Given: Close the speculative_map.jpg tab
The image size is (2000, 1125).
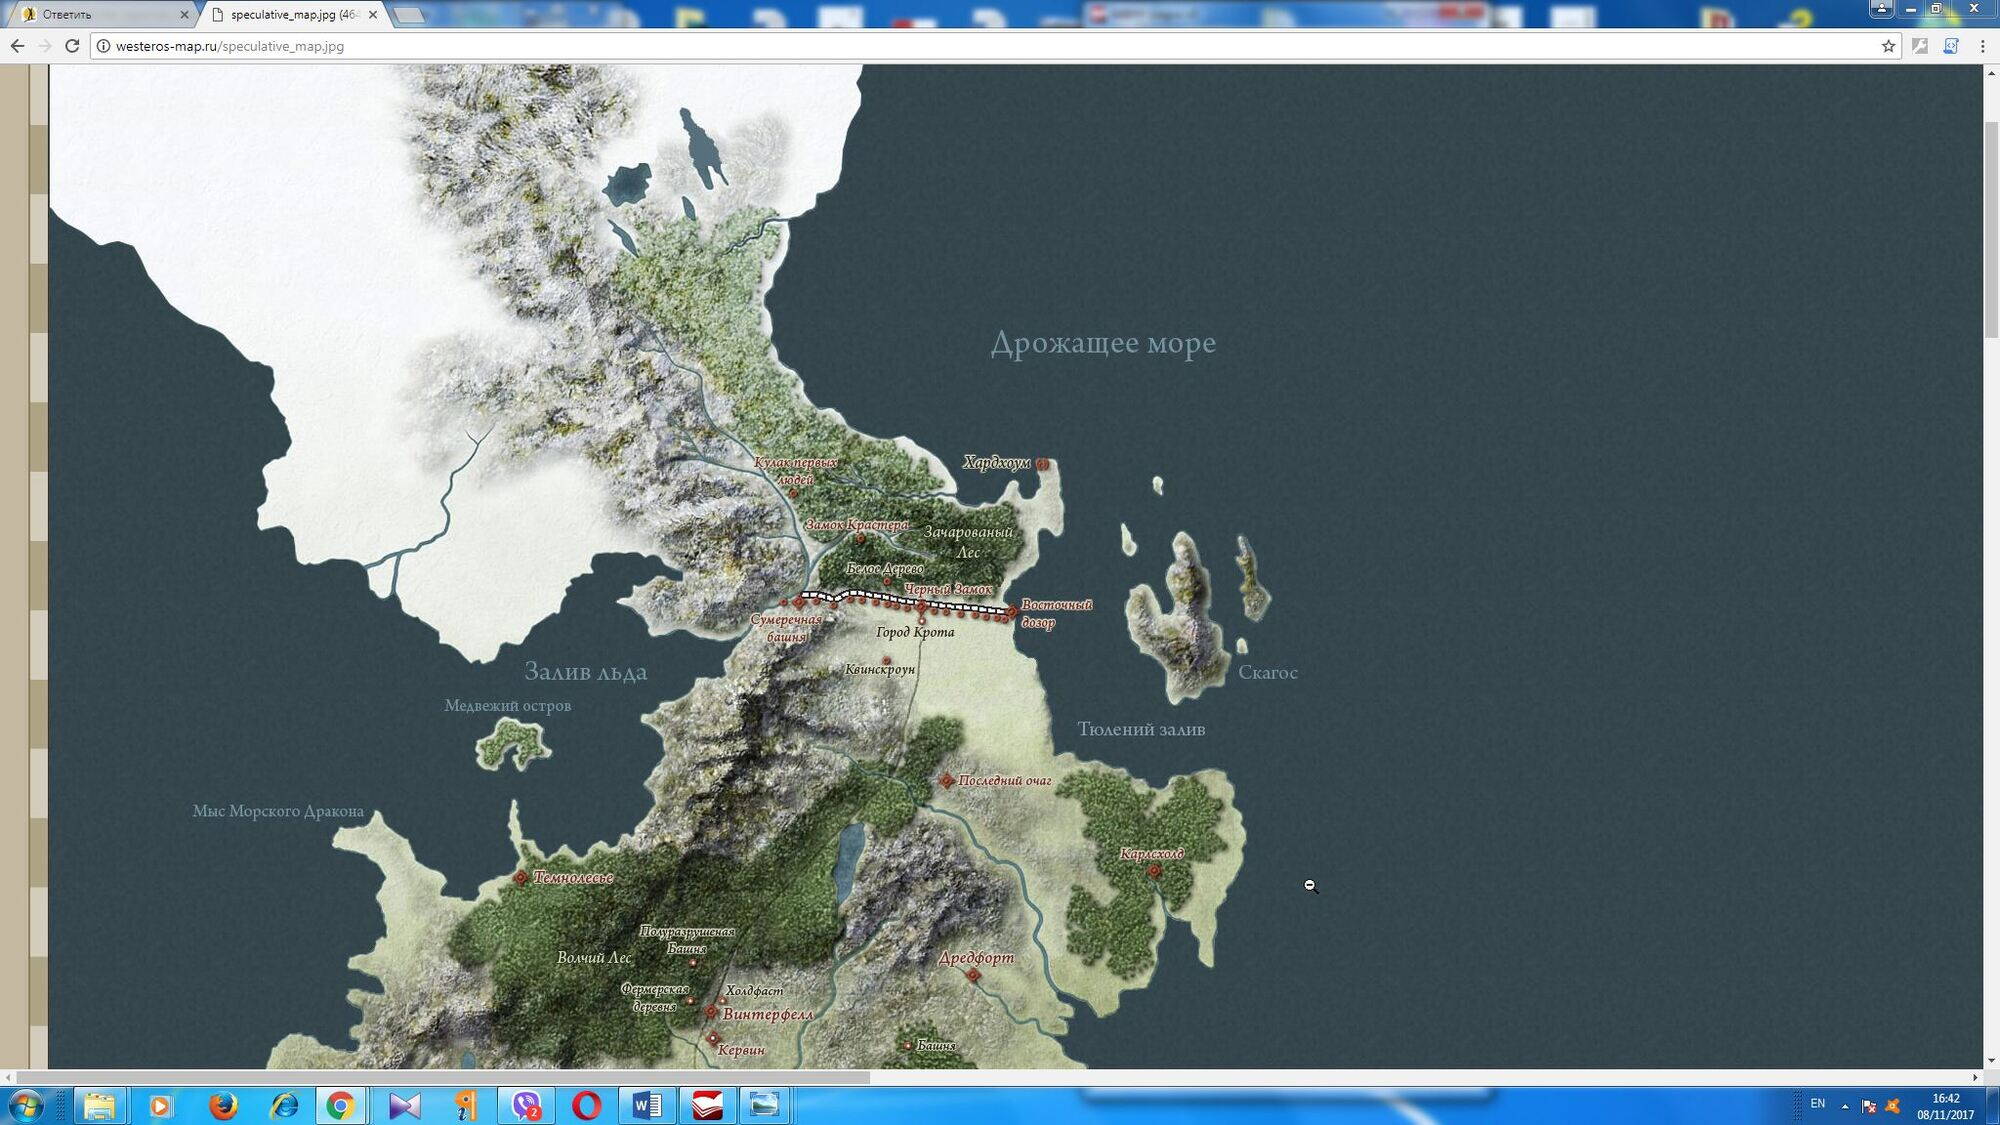Looking at the screenshot, I should click(x=373, y=14).
